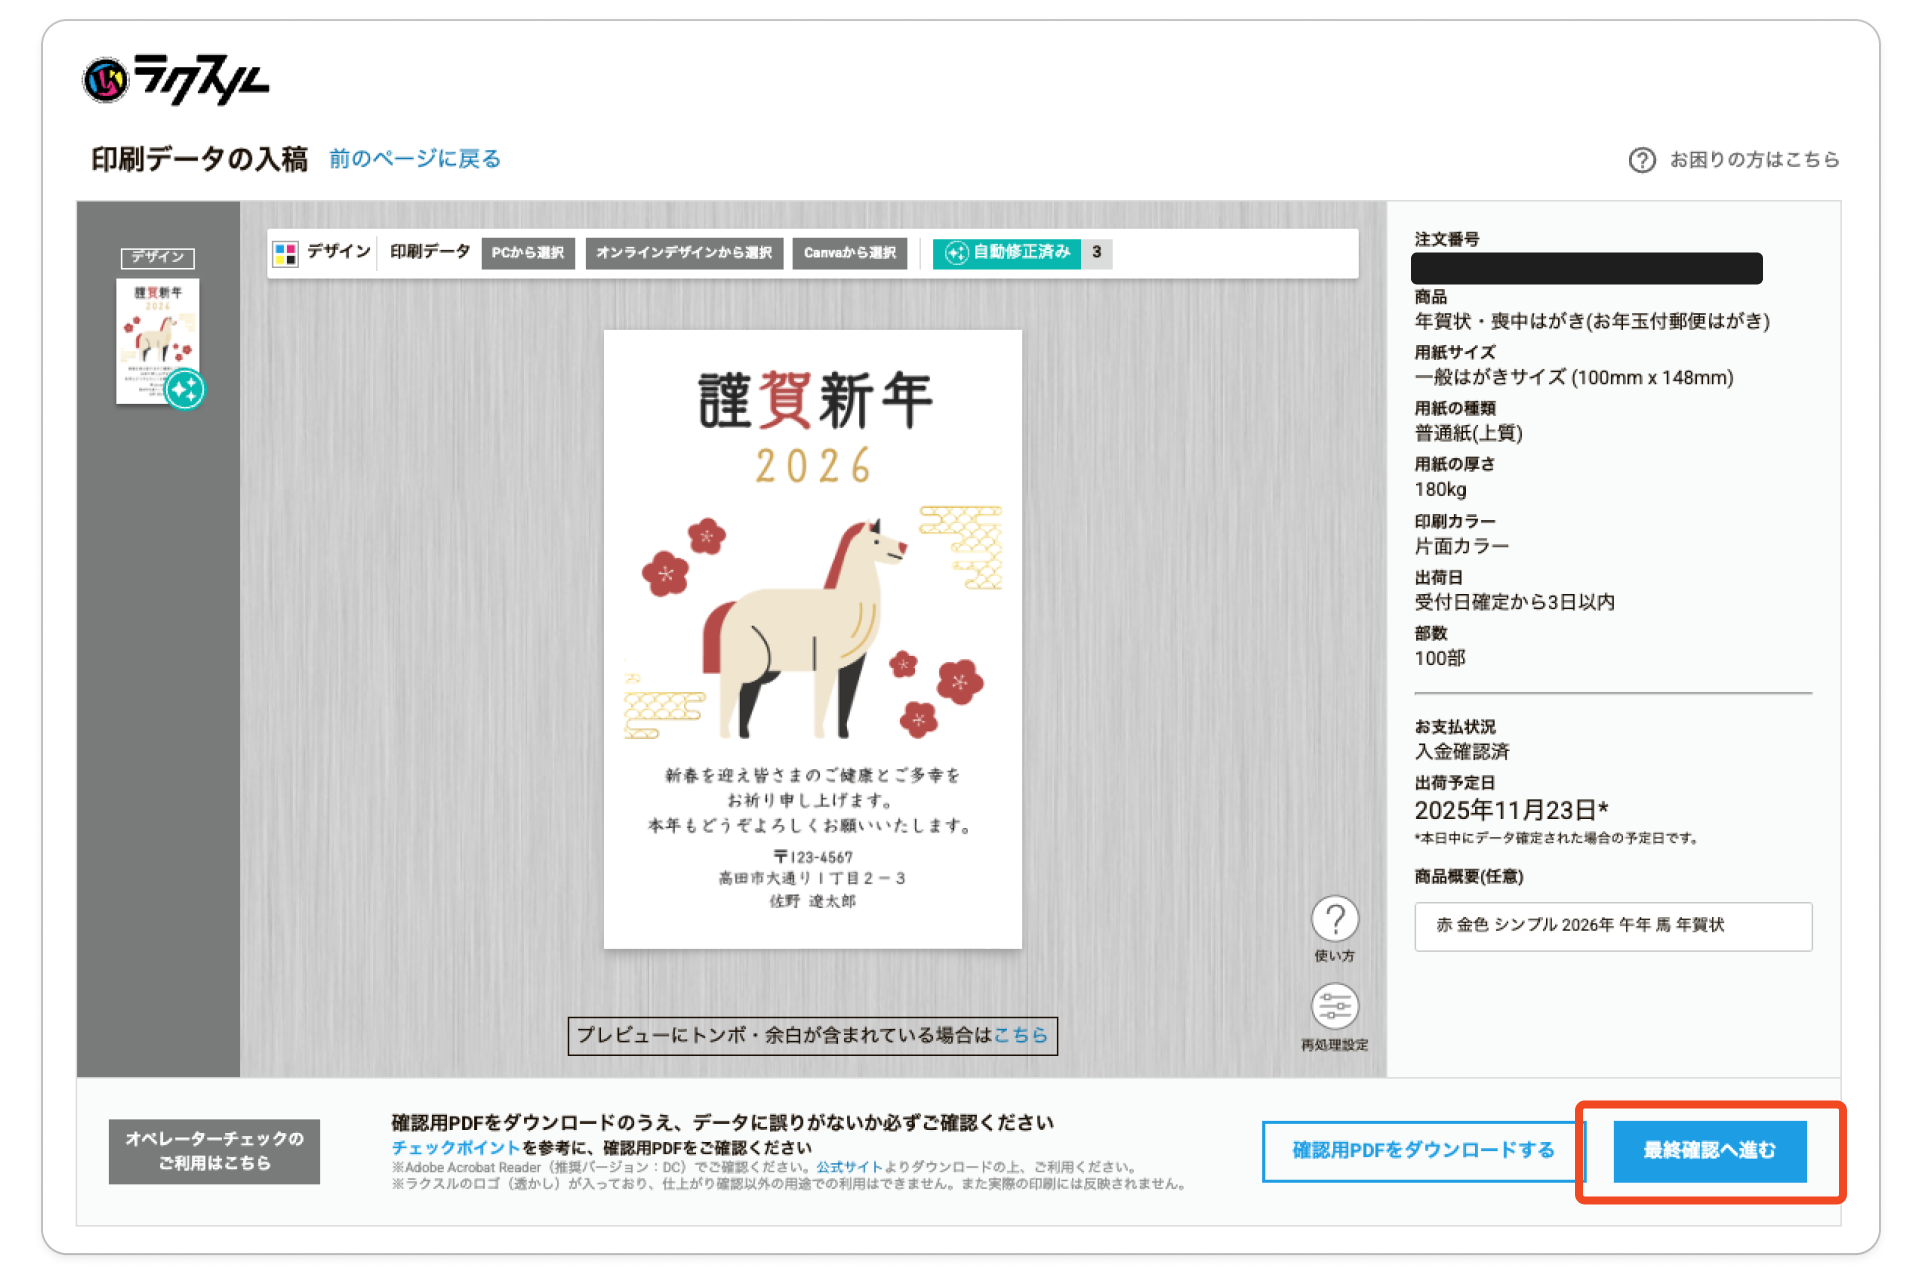Screen dimensions: 1909x1269
Task: Proceed with 最終確認へ進む button
Action: [x=1709, y=1151]
